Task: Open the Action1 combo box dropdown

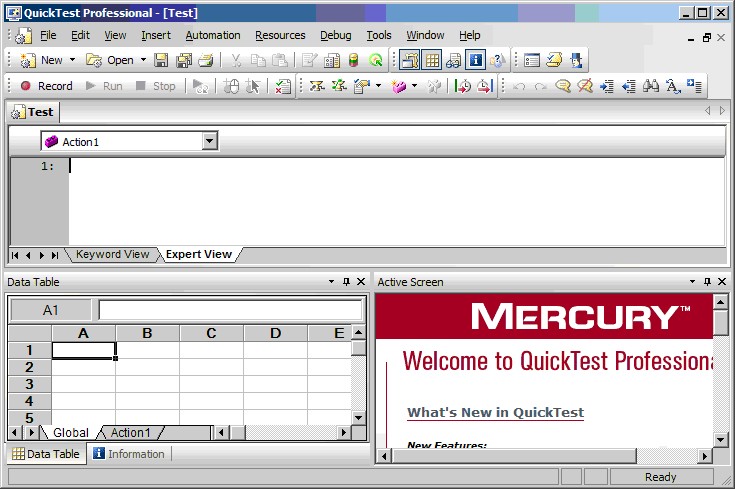Action: [x=210, y=141]
